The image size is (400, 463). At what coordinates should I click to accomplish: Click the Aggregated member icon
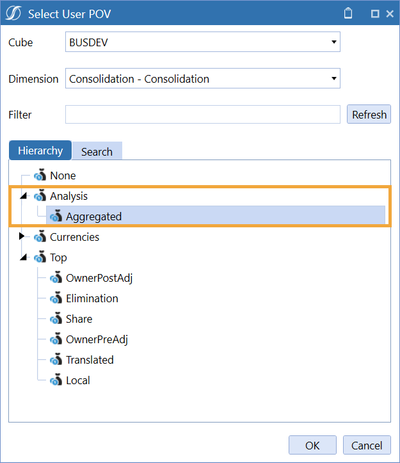[x=56, y=216]
